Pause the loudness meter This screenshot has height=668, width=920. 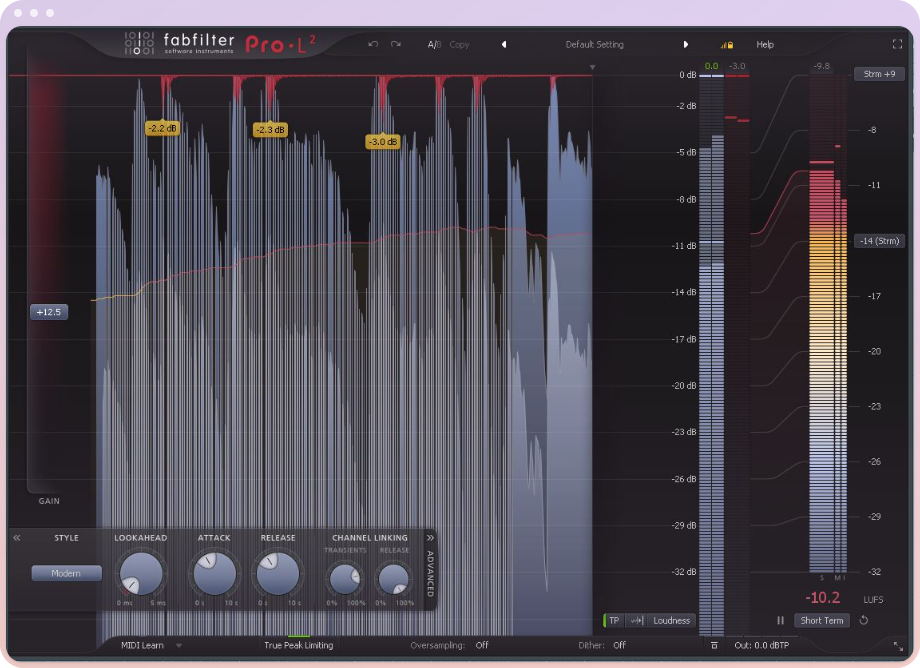780,620
